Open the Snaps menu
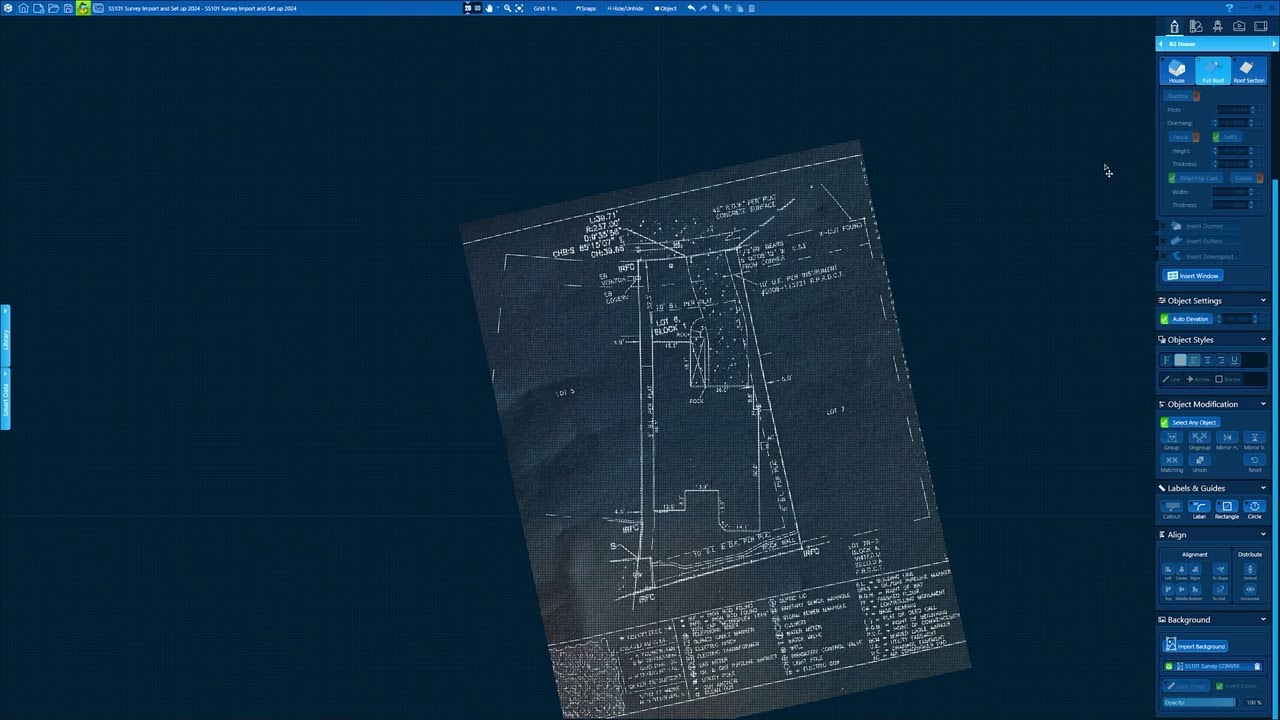1280x720 pixels. click(x=586, y=8)
